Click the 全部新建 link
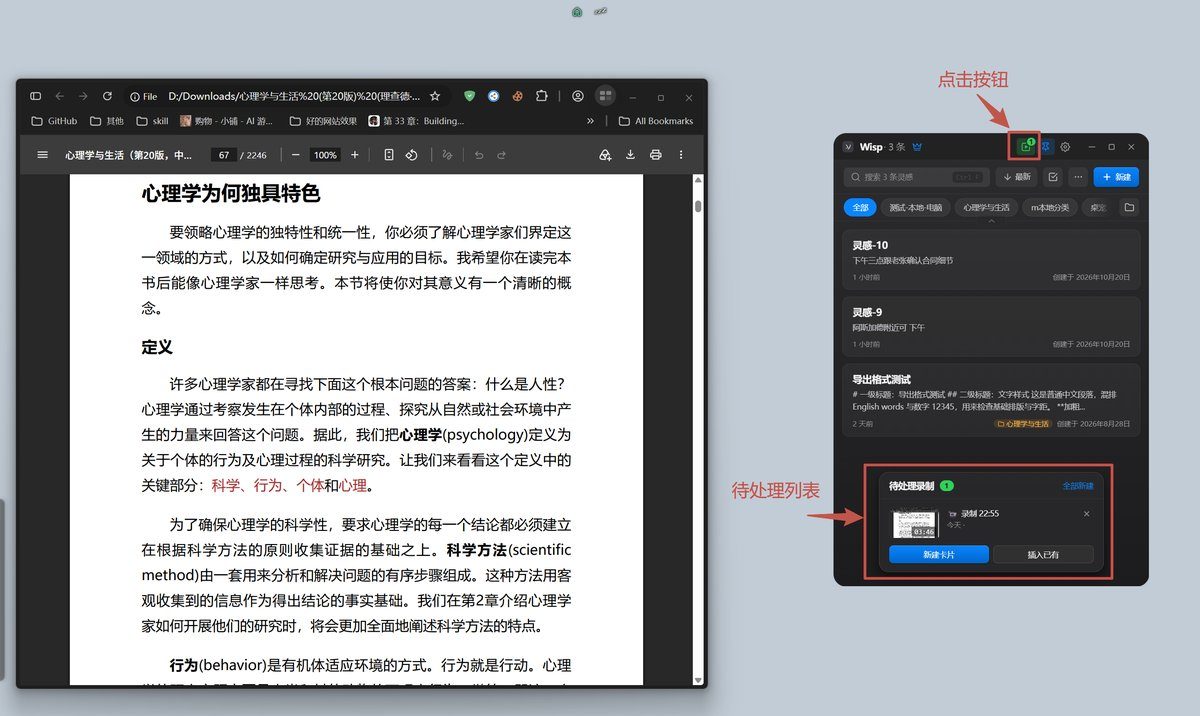This screenshot has height=716, width=1200. tap(1078, 486)
